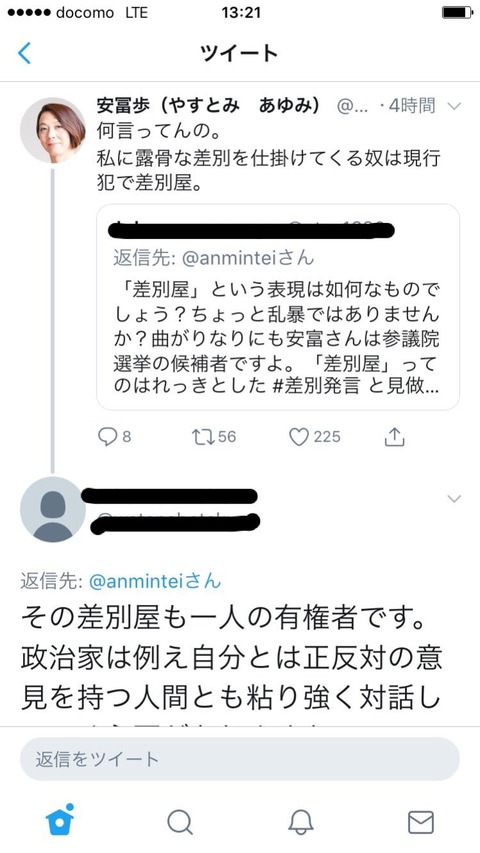
Task: Open @anminteiさん link in quoted tweet
Action: pyautogui.click(x=247, y=258)
